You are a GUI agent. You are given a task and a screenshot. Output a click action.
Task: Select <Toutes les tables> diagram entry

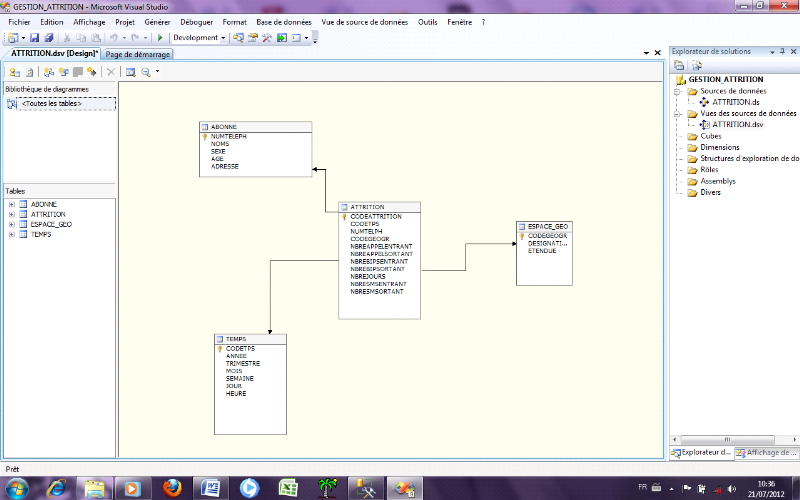click(x=52, y=103)
